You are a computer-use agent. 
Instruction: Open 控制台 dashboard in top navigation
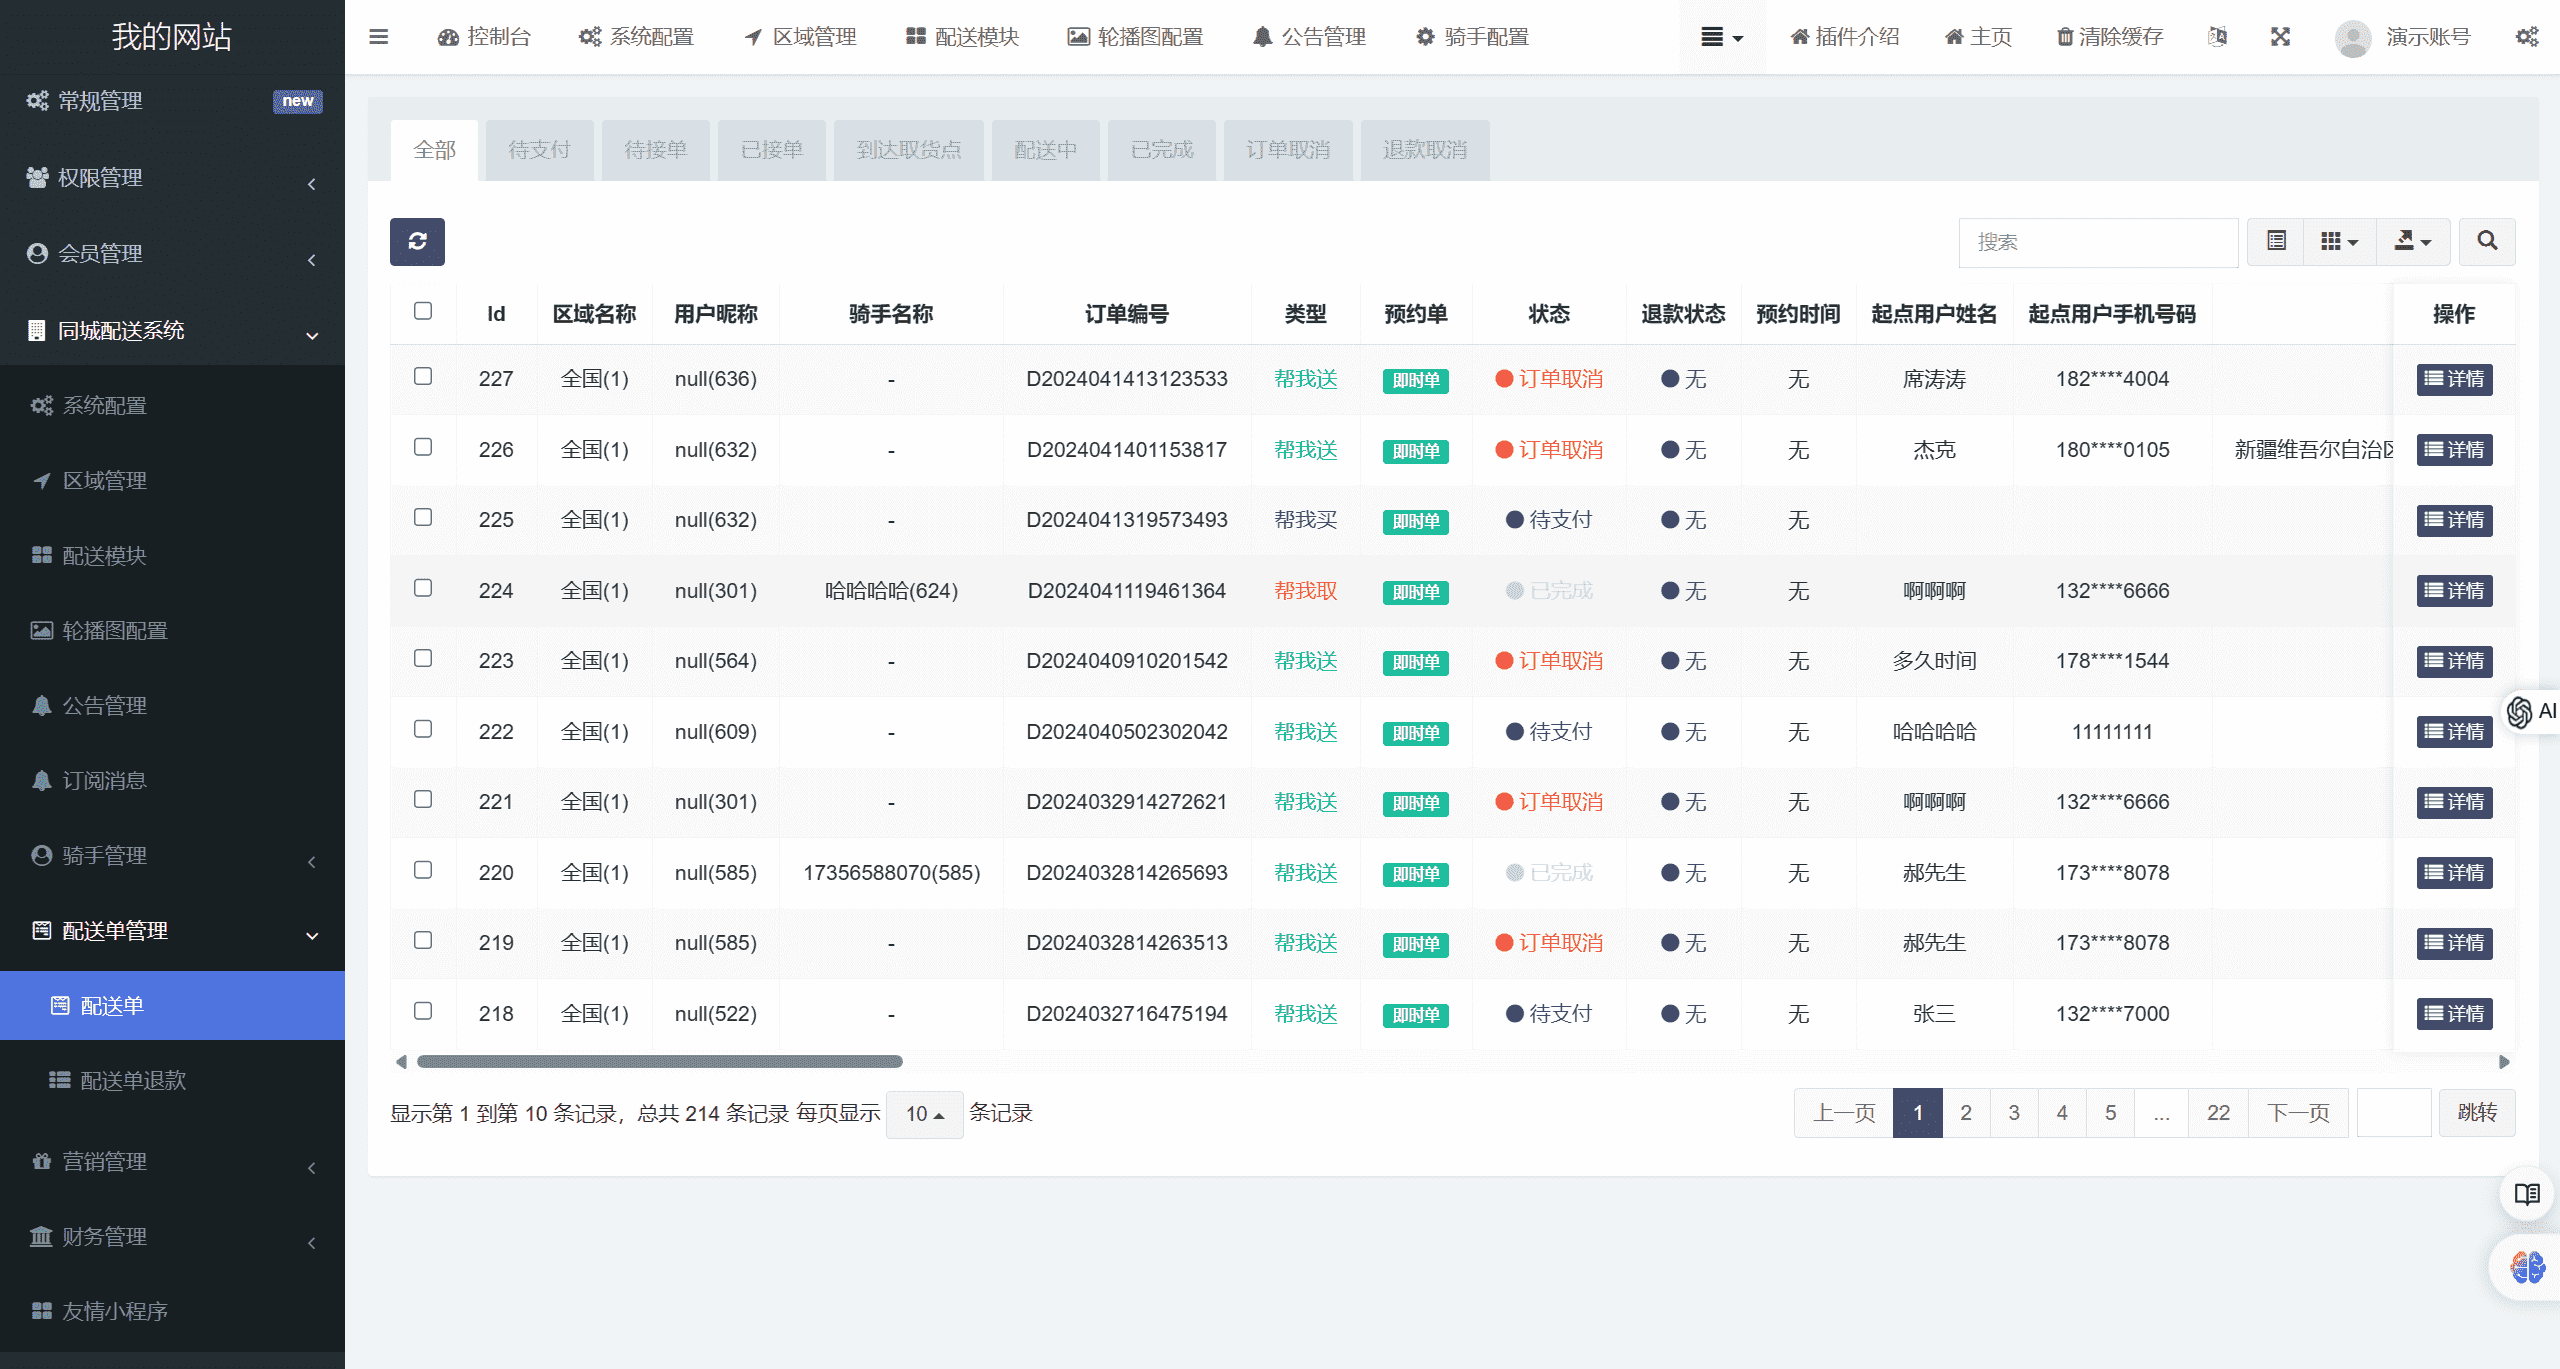(x=484, y=37)
